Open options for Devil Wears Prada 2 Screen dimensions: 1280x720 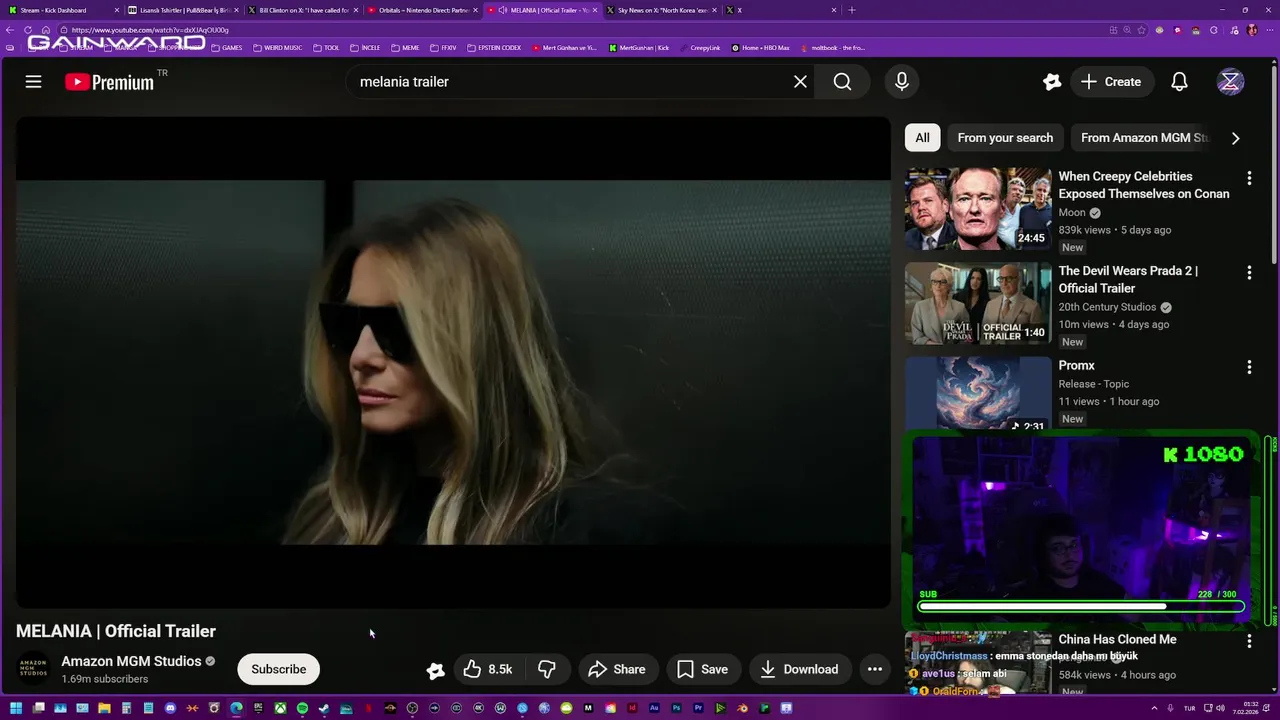click(1249, 272)
